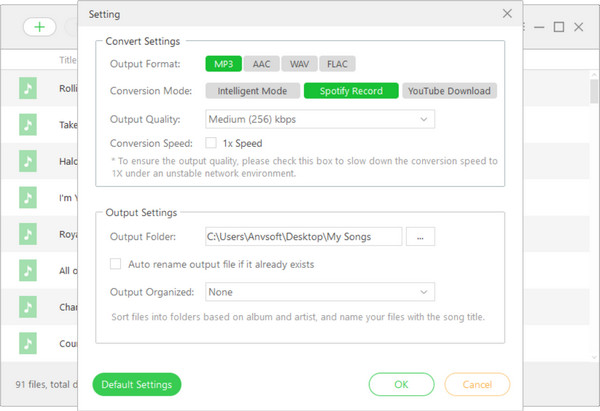
Task: Click music note icon beside Roya row
Action: point(28,234)
